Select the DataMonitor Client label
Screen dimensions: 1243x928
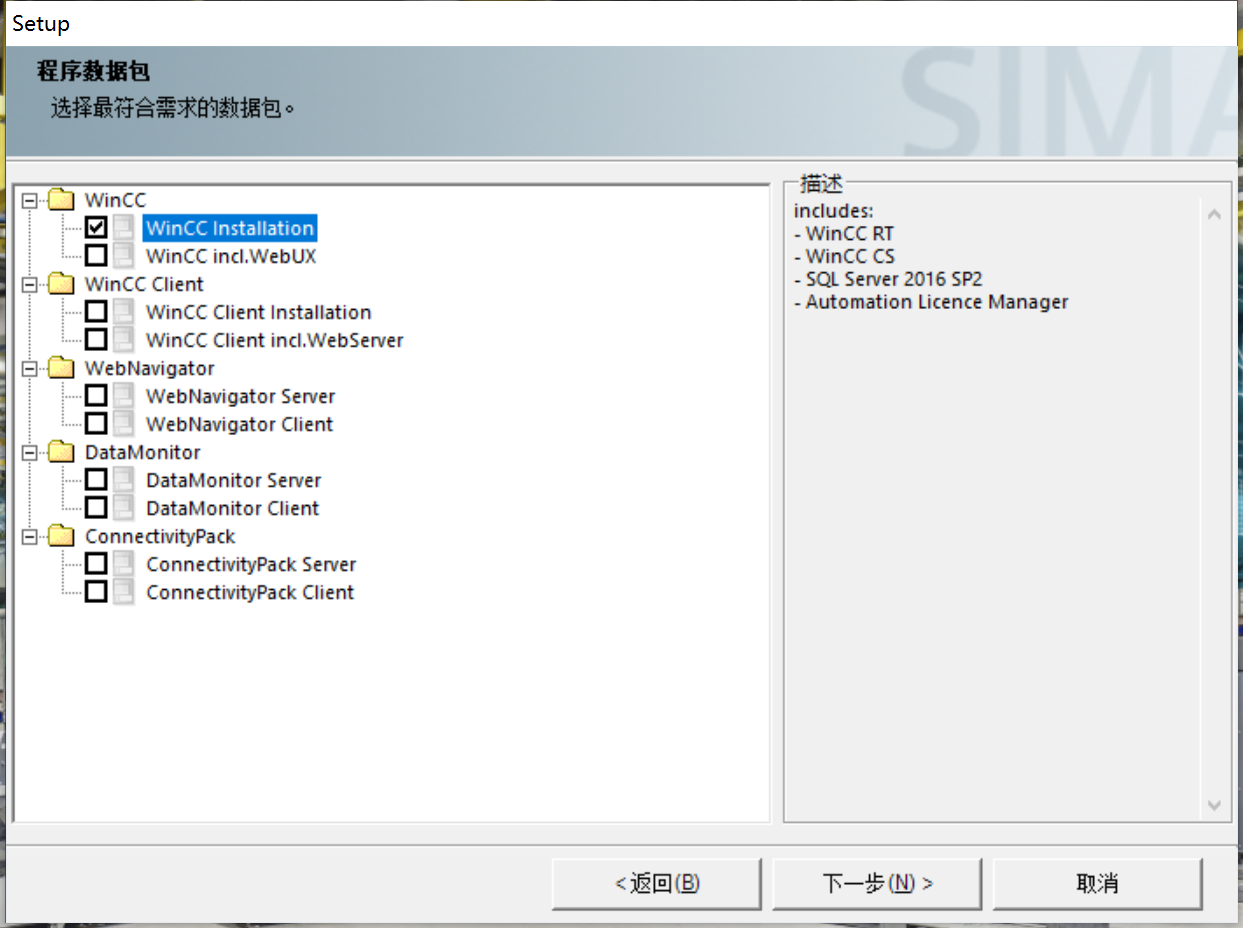pyautogui.click(x=232, y=508)
